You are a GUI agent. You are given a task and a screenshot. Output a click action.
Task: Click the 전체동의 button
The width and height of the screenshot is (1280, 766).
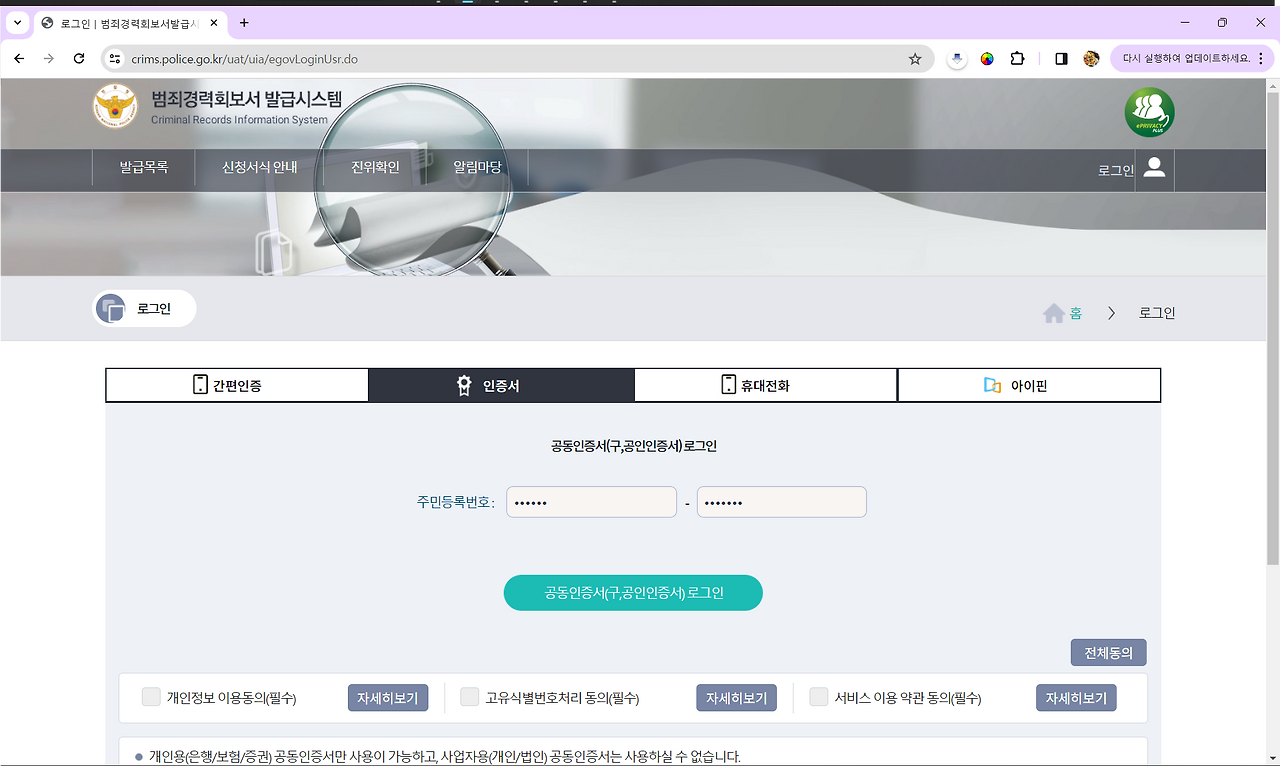coord(1109,652)
